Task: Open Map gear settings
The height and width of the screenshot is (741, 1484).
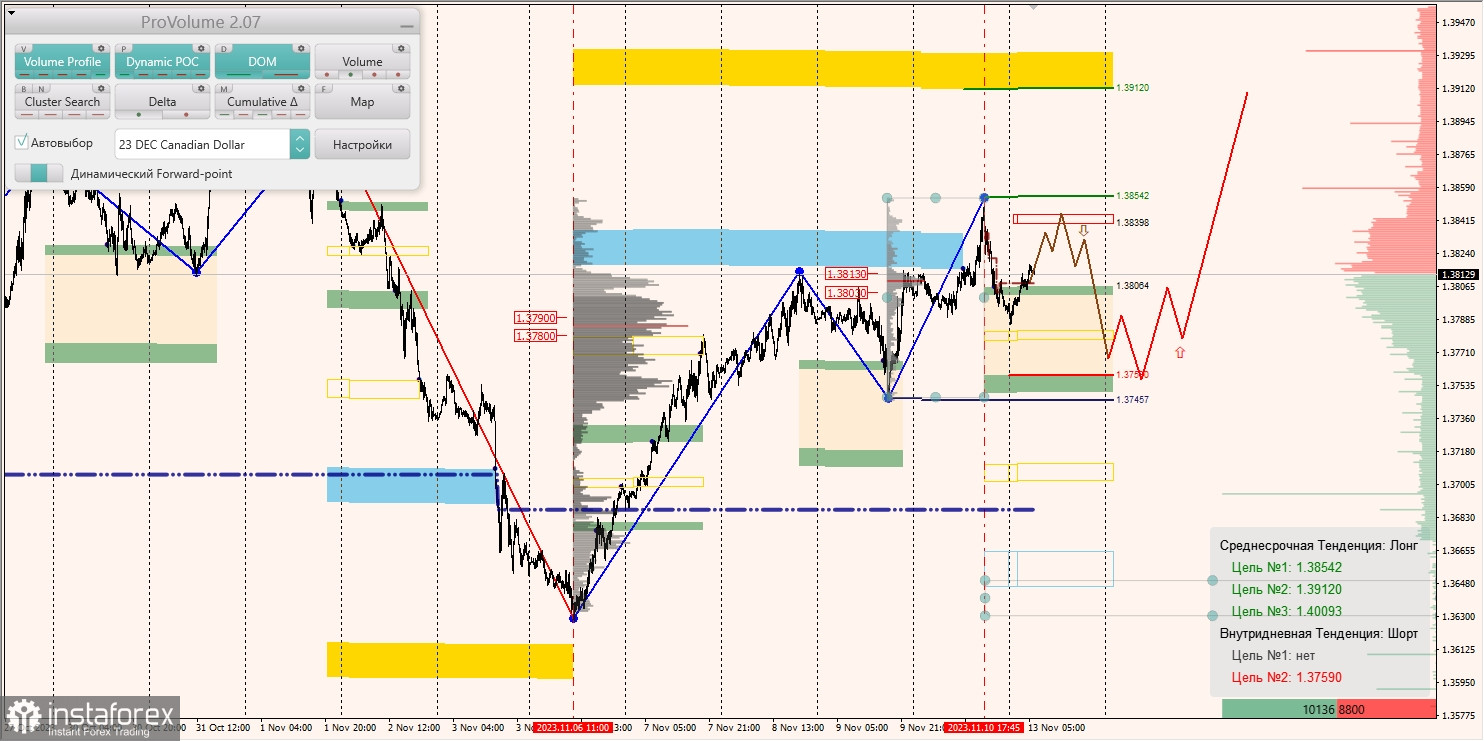Action: (x=400, y=88)
